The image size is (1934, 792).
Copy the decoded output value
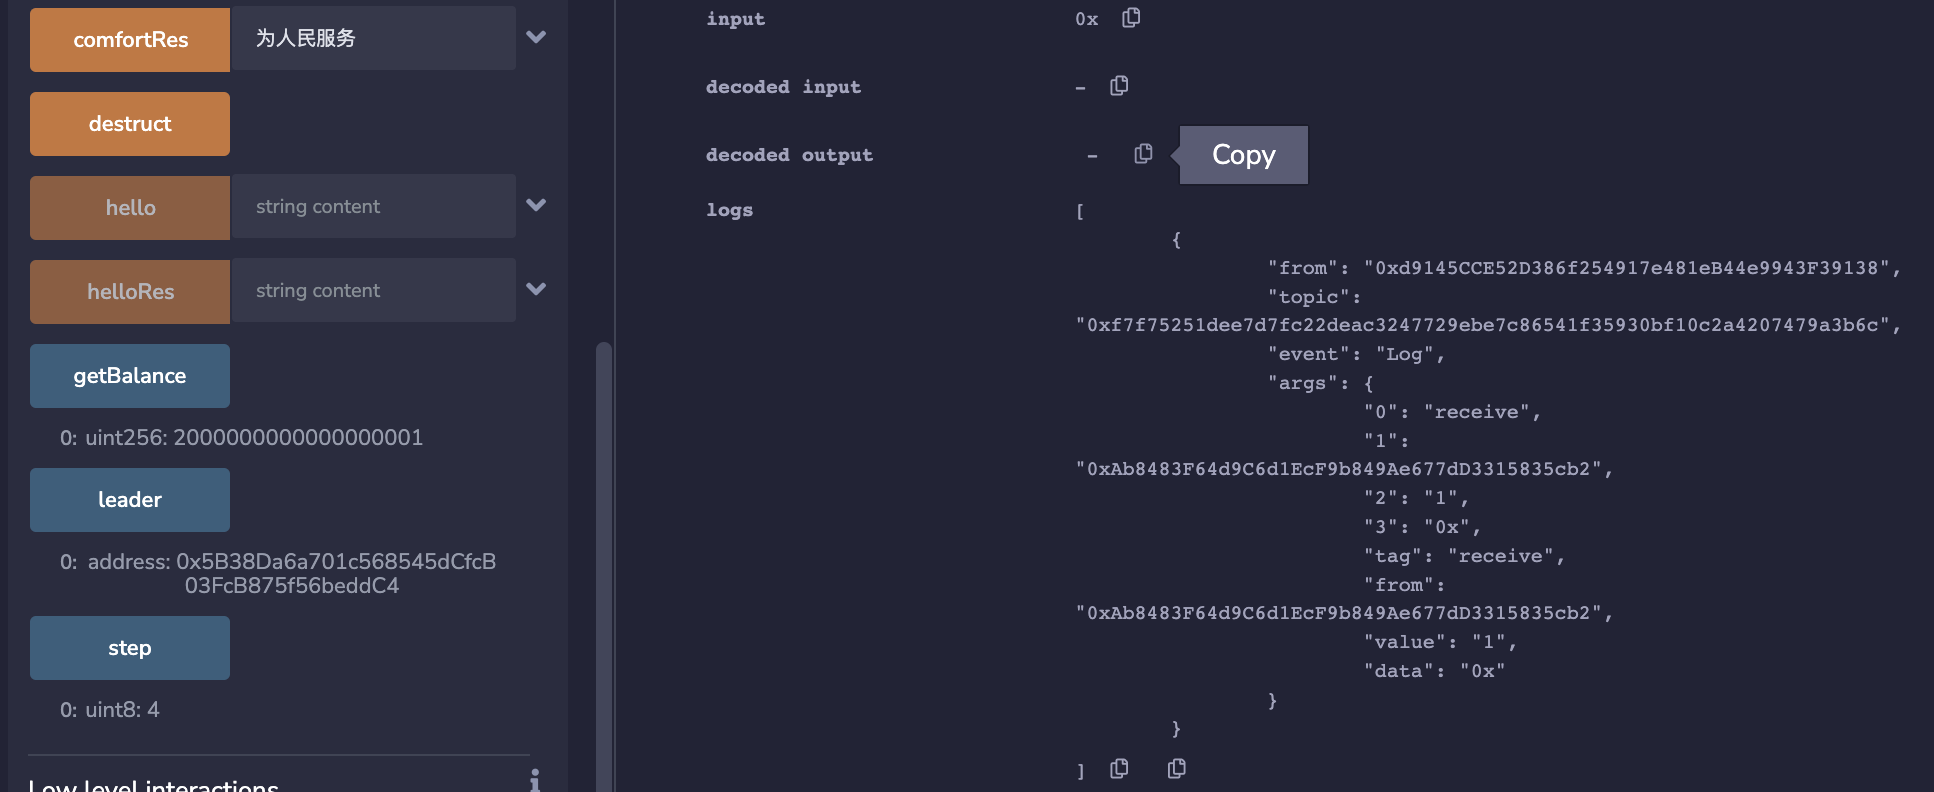click(1143, 154)
